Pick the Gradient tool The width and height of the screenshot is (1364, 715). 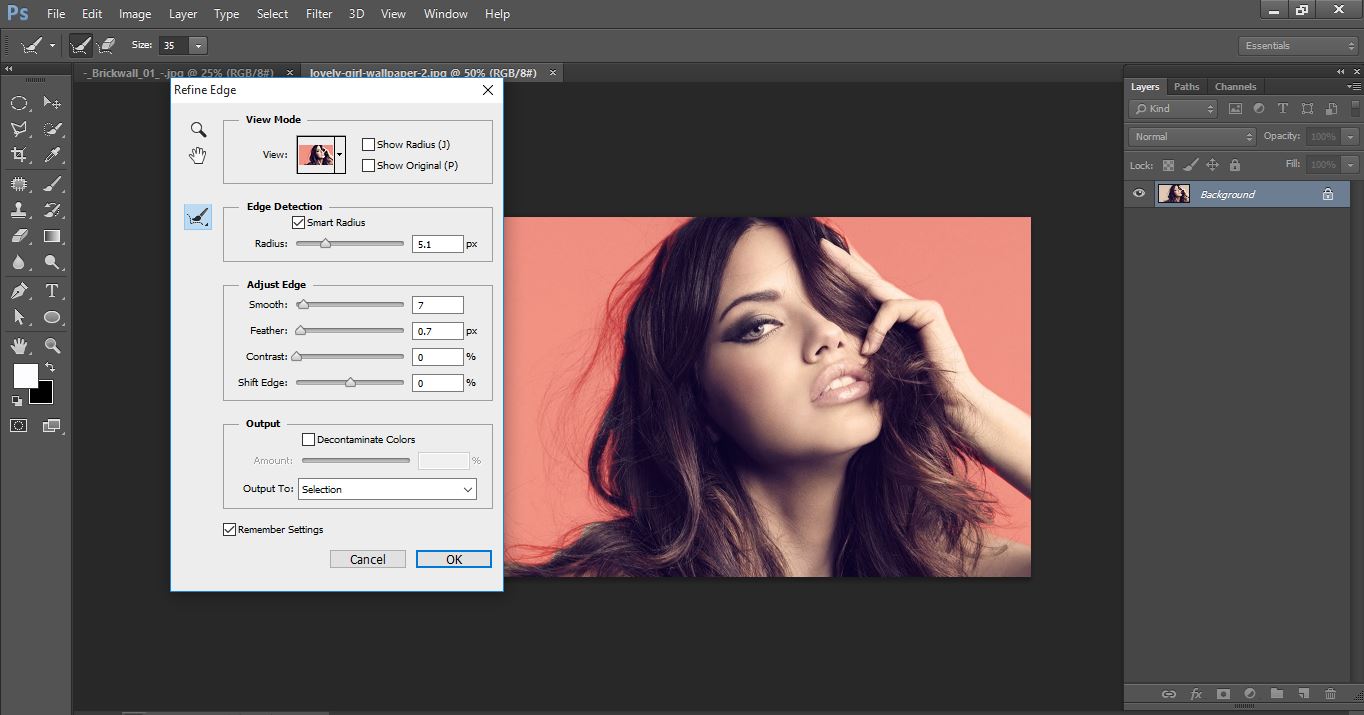pyautogui.click(x=52, y=236)
